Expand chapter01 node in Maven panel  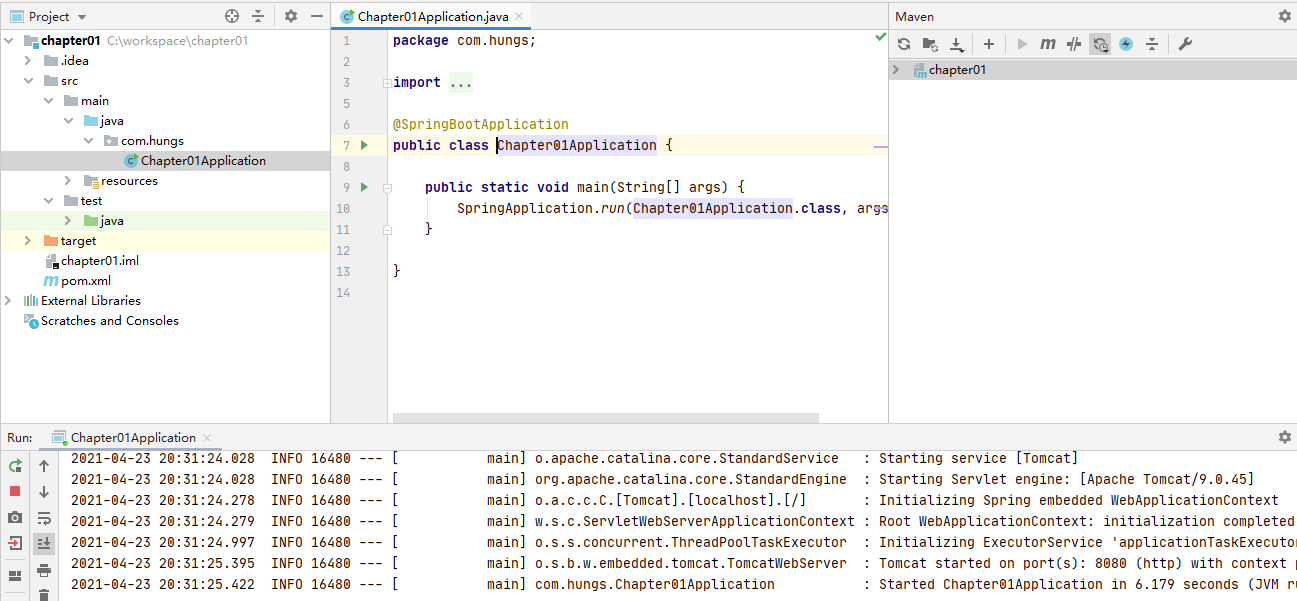point(896,70)
